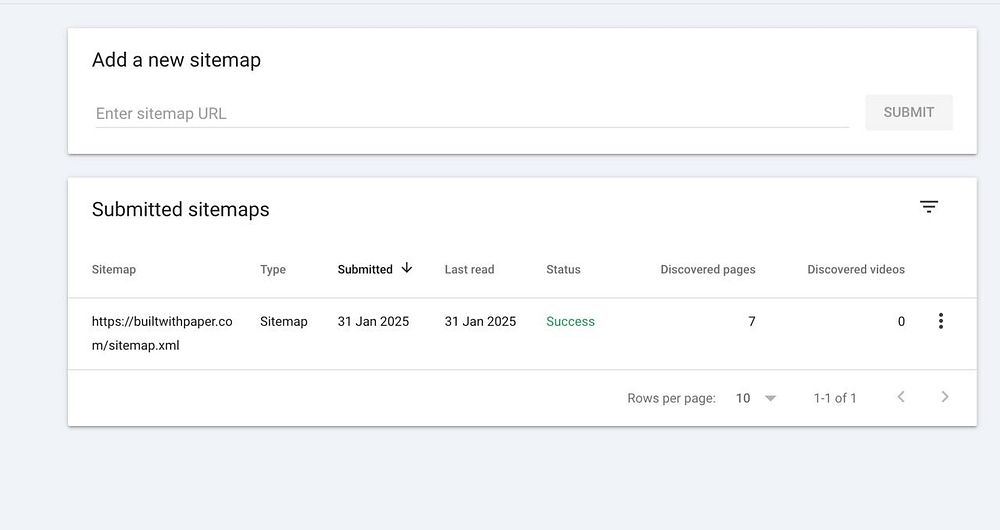Click the green Success status

click(x=570, y=321)
